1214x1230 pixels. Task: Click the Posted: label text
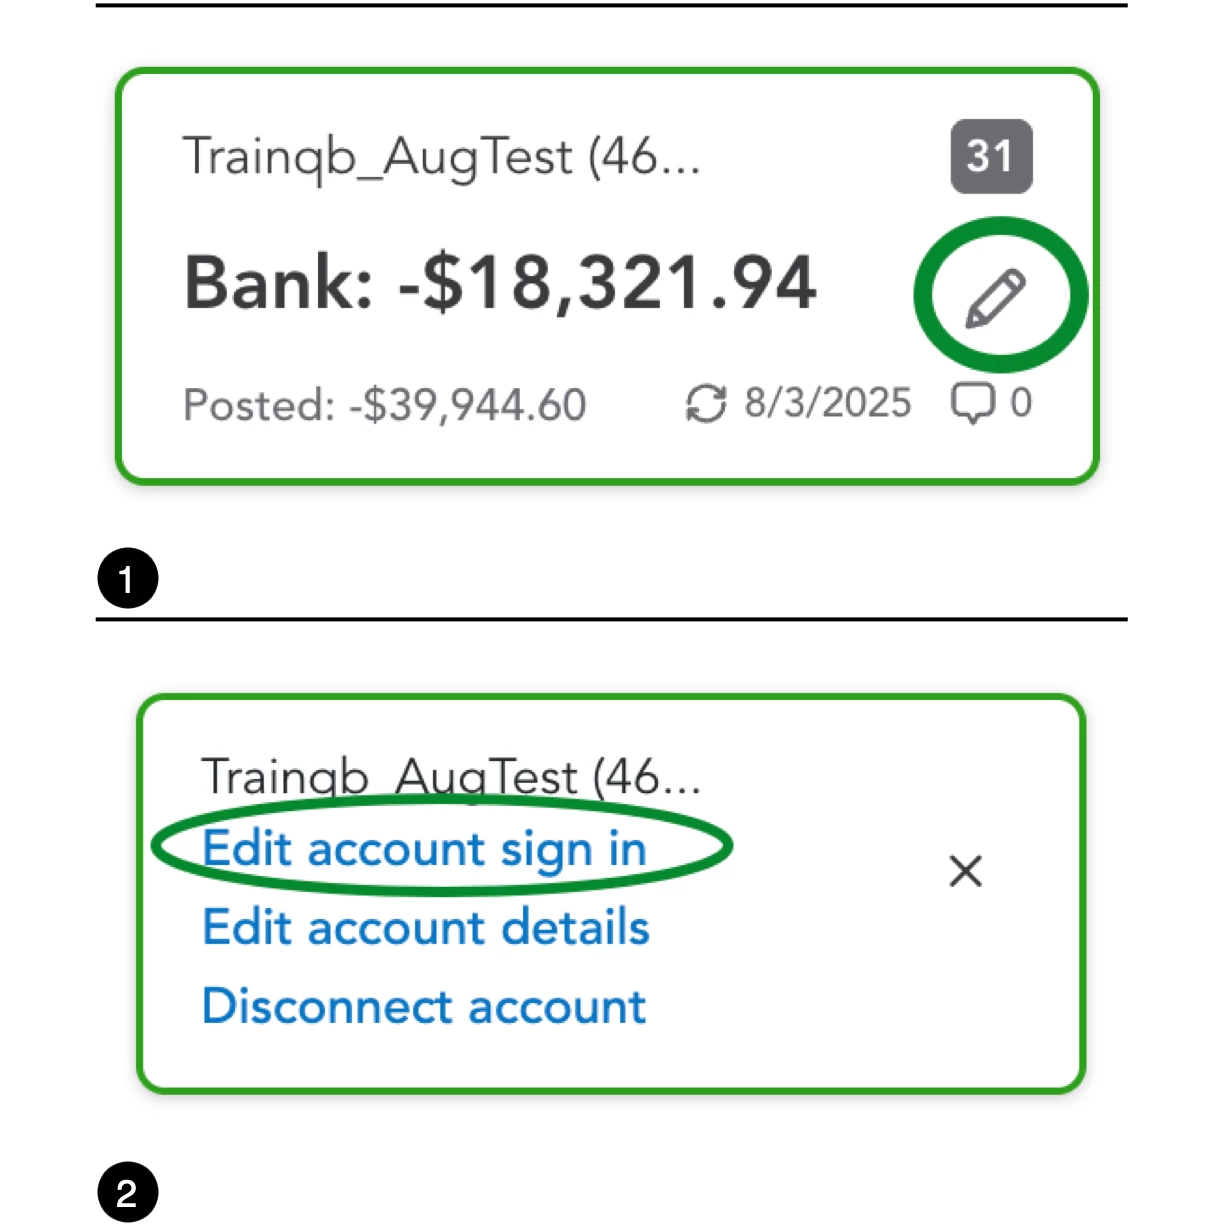[x=259, y=405]
